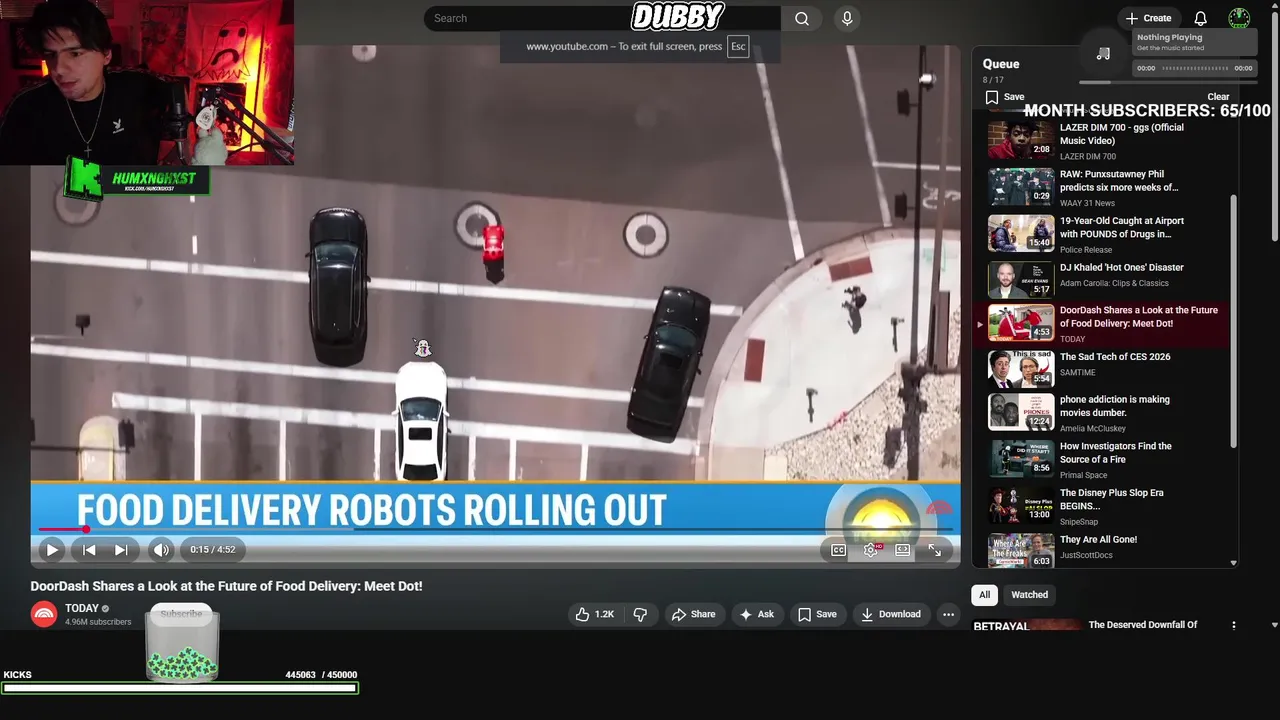The width and height of the screenshot is (1280, 720).
Task: Save the queue as playlist
Action: pyautogui.click(x=1005, y=97)
